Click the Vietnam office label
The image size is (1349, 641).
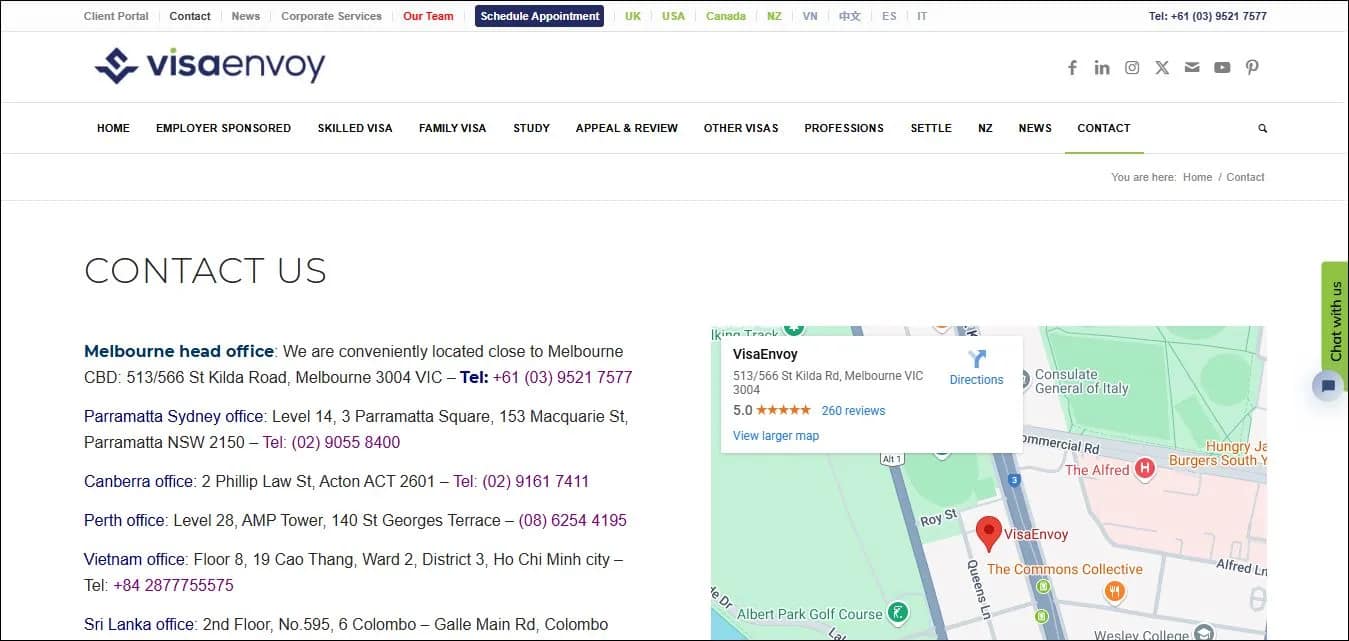(135, 559)
